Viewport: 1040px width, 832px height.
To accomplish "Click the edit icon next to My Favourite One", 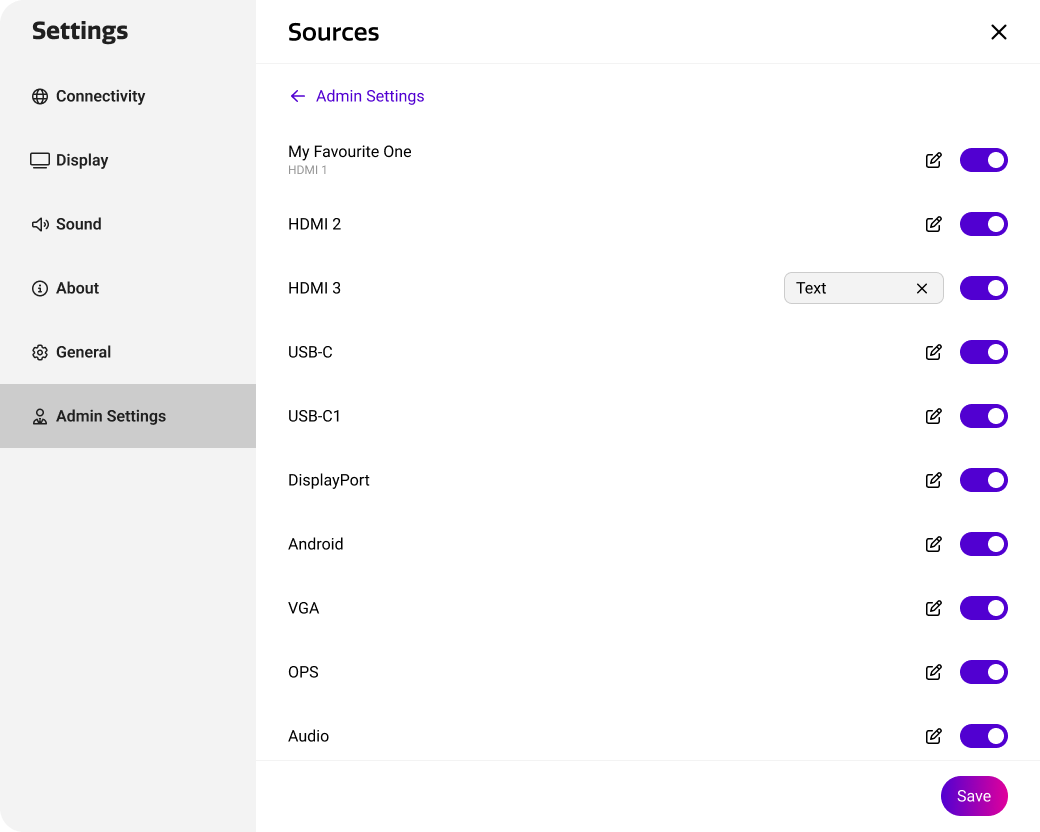I will pyautogui.click(x=933, y=160).
